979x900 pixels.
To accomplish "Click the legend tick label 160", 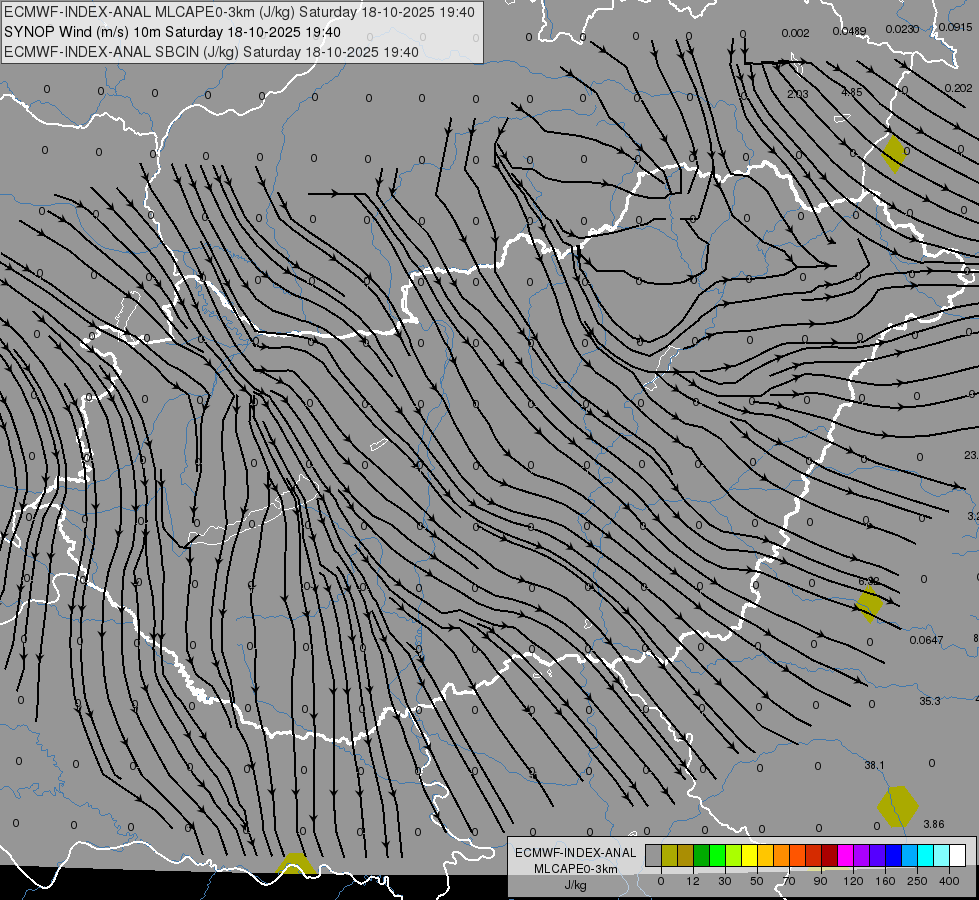I will click(x=885, y=881).
